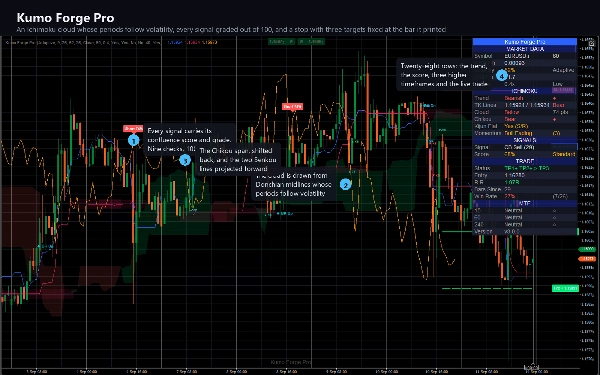The height and width of the screenshot is (375, 600).
Task: Click the red sell signal label at chart top center
Action: tap(293, 106)
